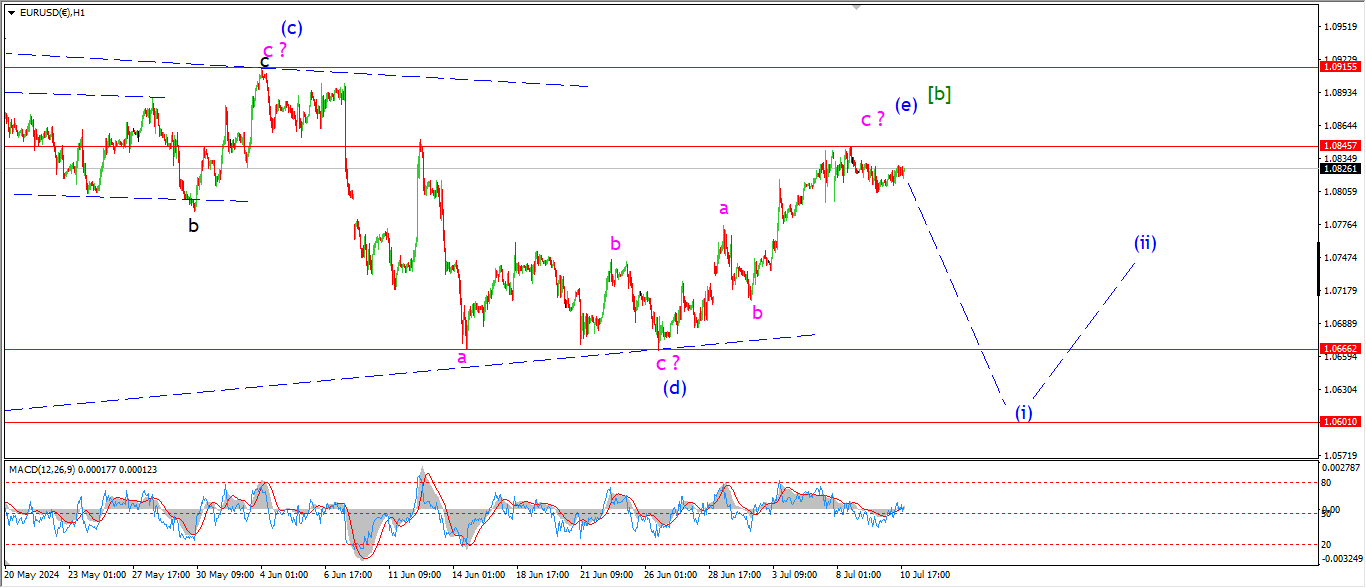
Task: Select the blue (e) wave label
Action: click(906, 105)
